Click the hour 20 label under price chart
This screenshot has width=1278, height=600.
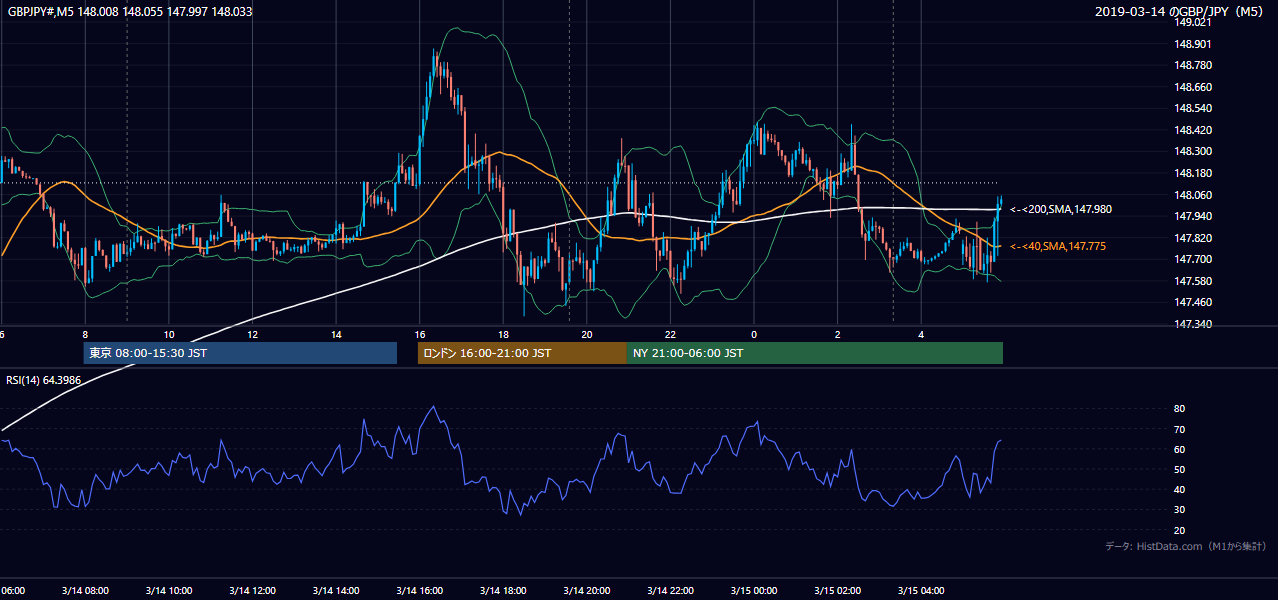tap(587, 335)
